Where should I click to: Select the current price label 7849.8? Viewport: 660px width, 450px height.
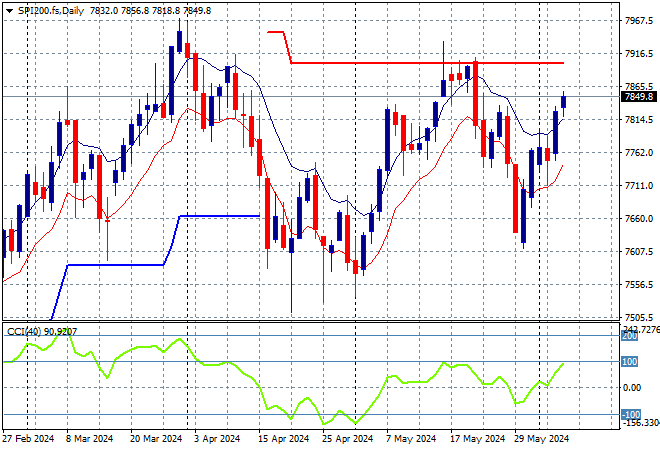point(637,97)
